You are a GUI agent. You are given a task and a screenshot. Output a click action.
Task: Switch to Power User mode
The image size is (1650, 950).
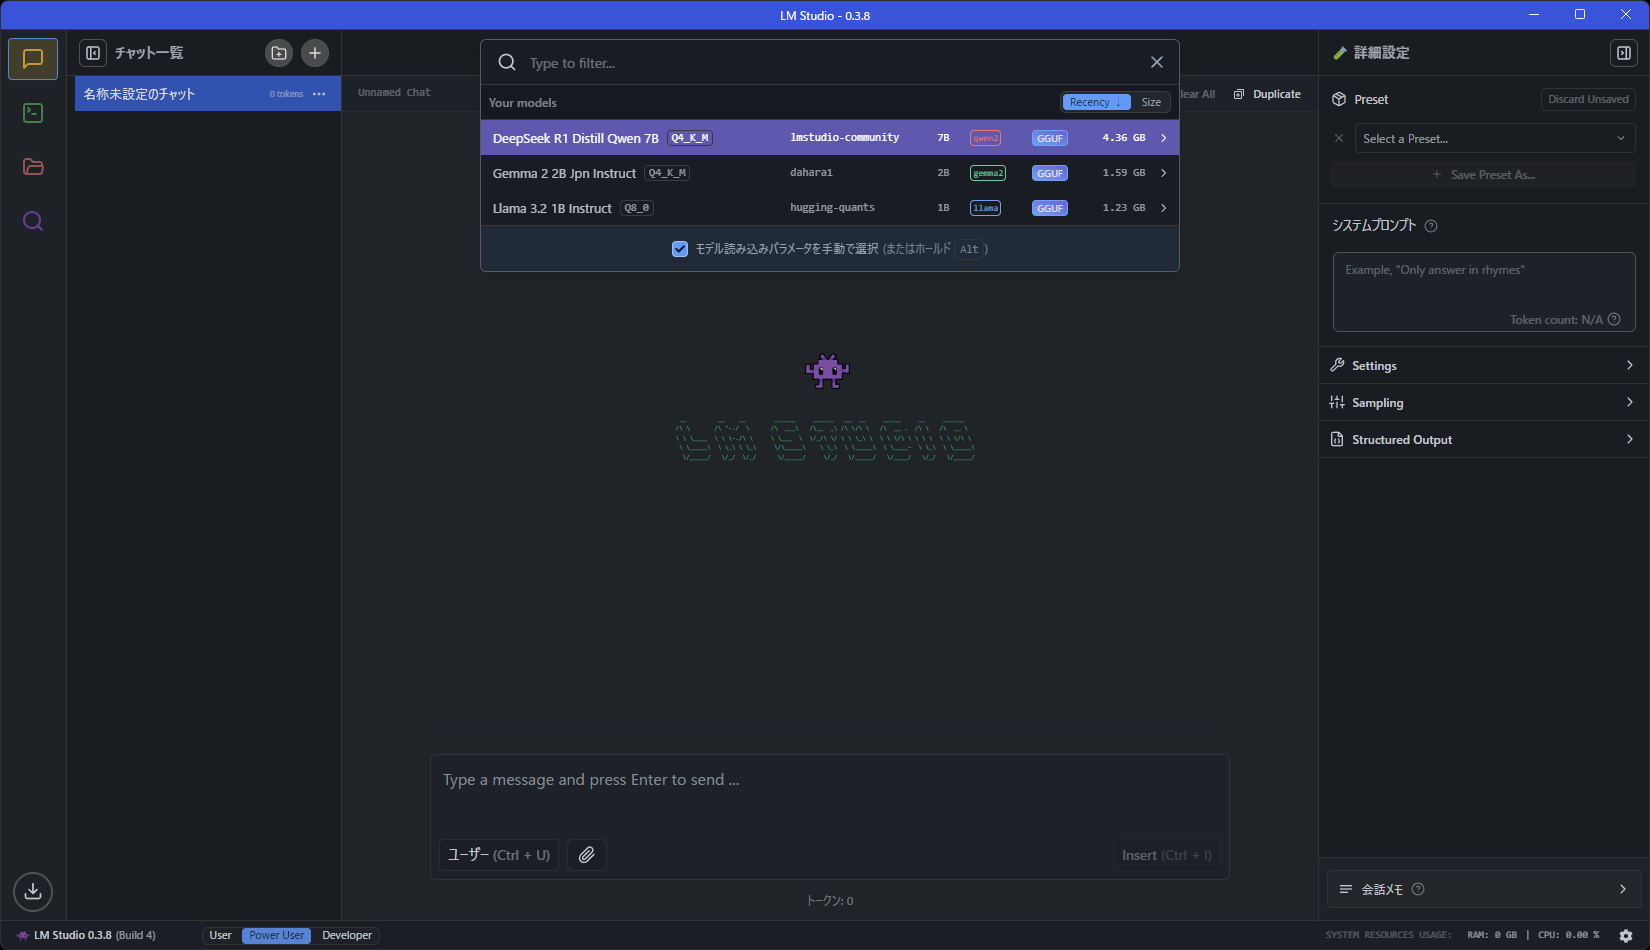tap(277, 936)
